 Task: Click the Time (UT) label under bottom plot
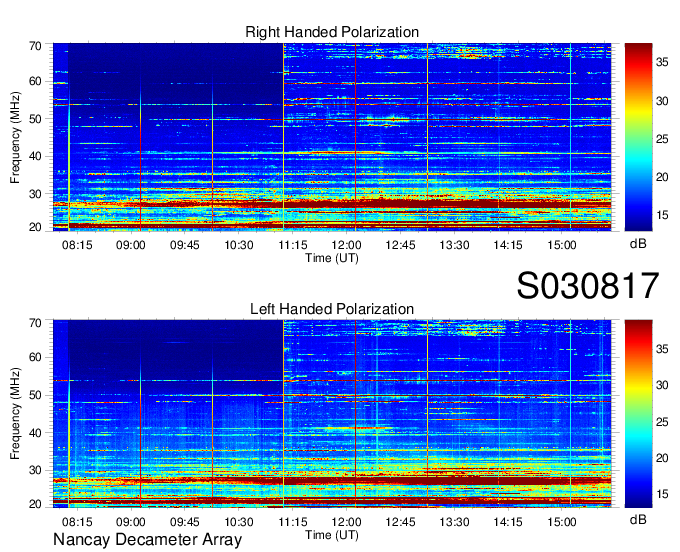[332, 535]
